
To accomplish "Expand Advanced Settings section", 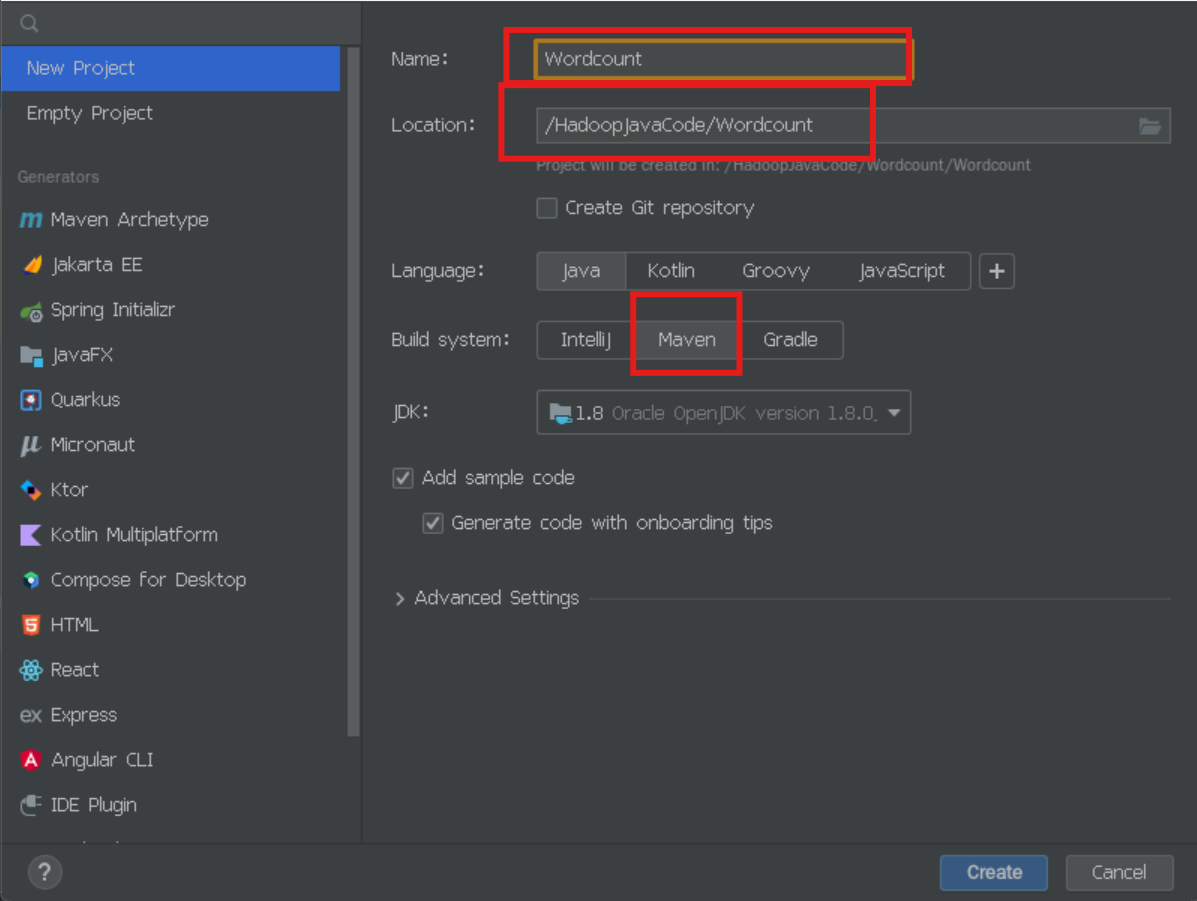I will point(399,599).
